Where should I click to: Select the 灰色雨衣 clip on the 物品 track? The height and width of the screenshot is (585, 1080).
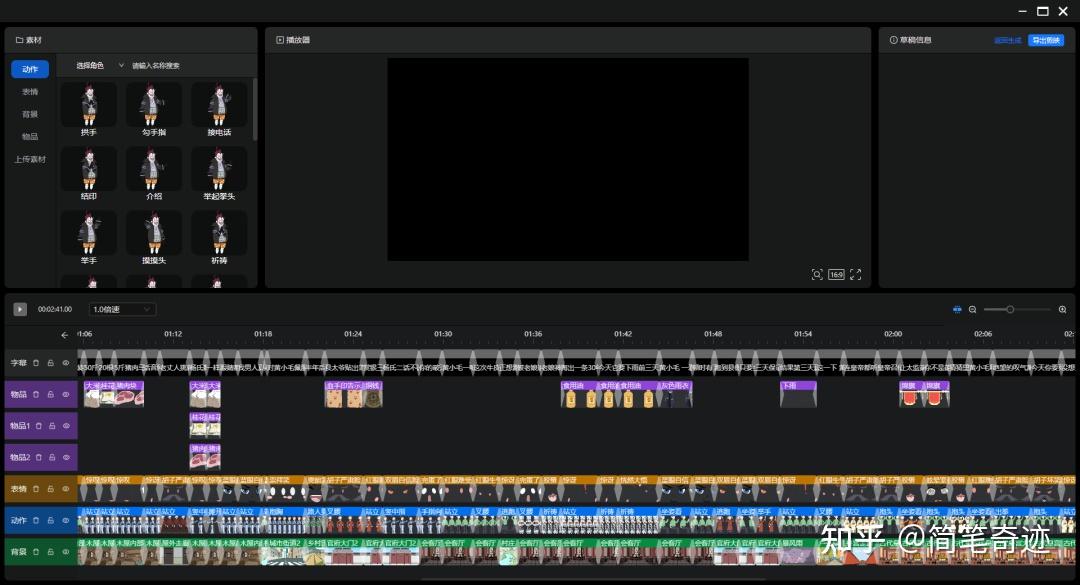click(674, 394)
